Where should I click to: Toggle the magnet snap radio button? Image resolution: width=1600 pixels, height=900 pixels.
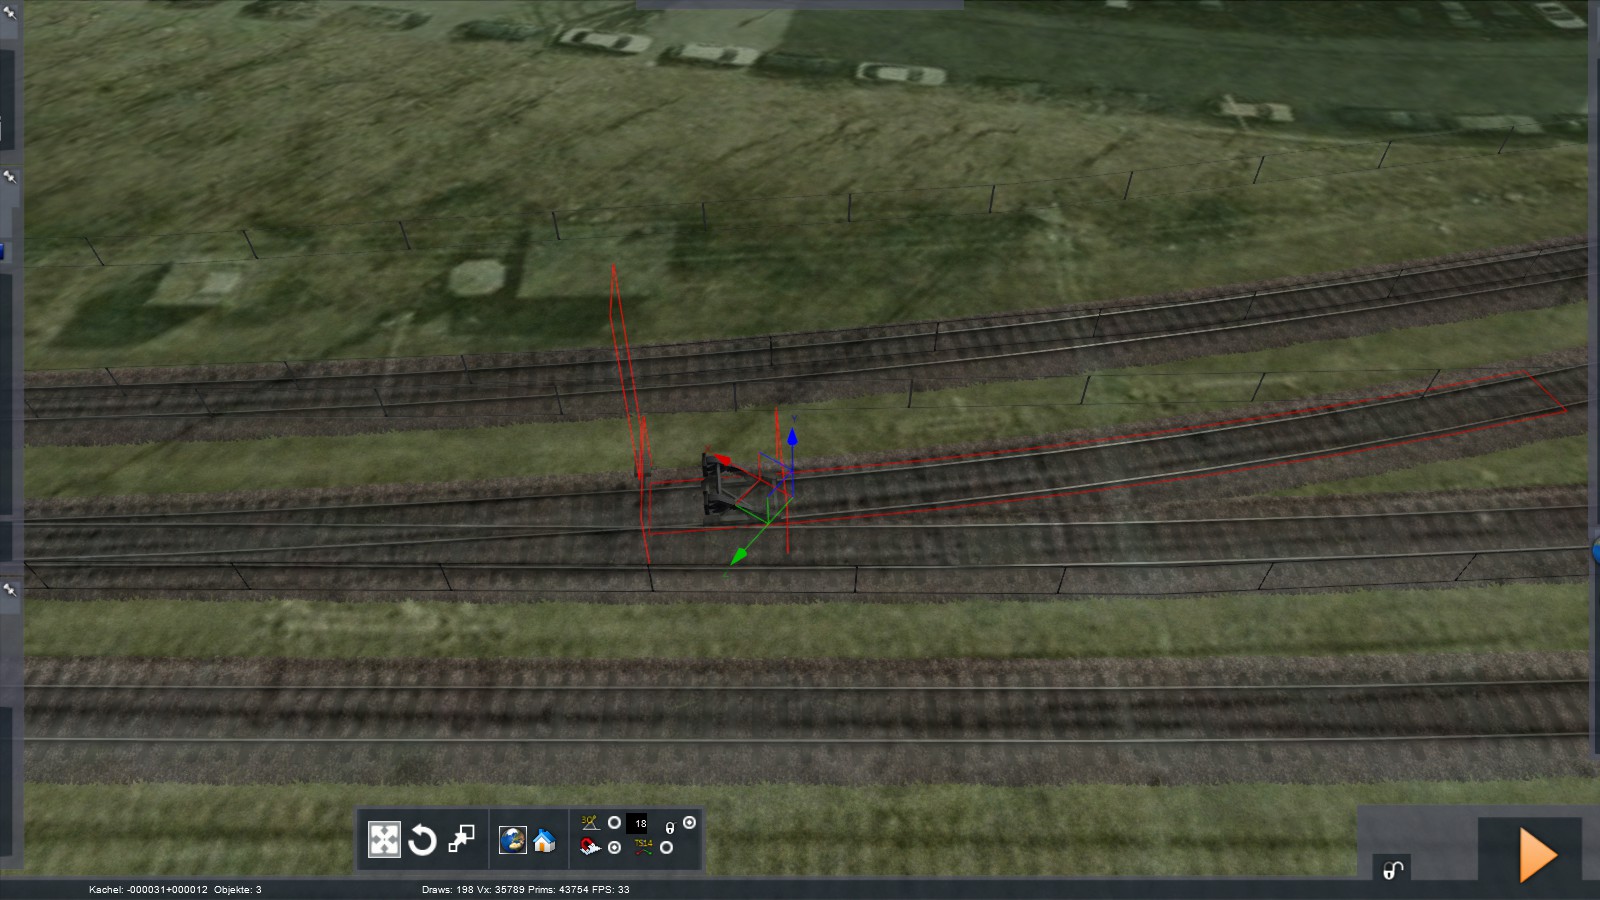click(614, 847)
